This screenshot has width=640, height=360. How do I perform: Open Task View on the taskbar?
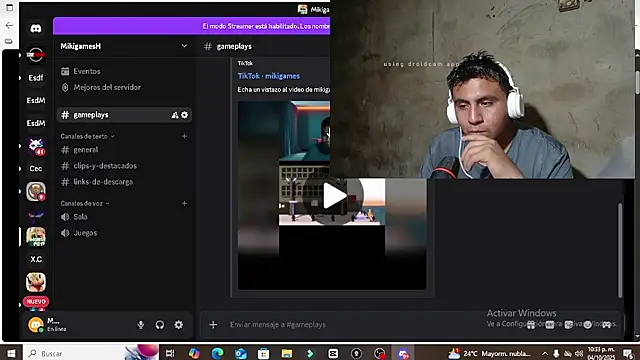point(170,353)
